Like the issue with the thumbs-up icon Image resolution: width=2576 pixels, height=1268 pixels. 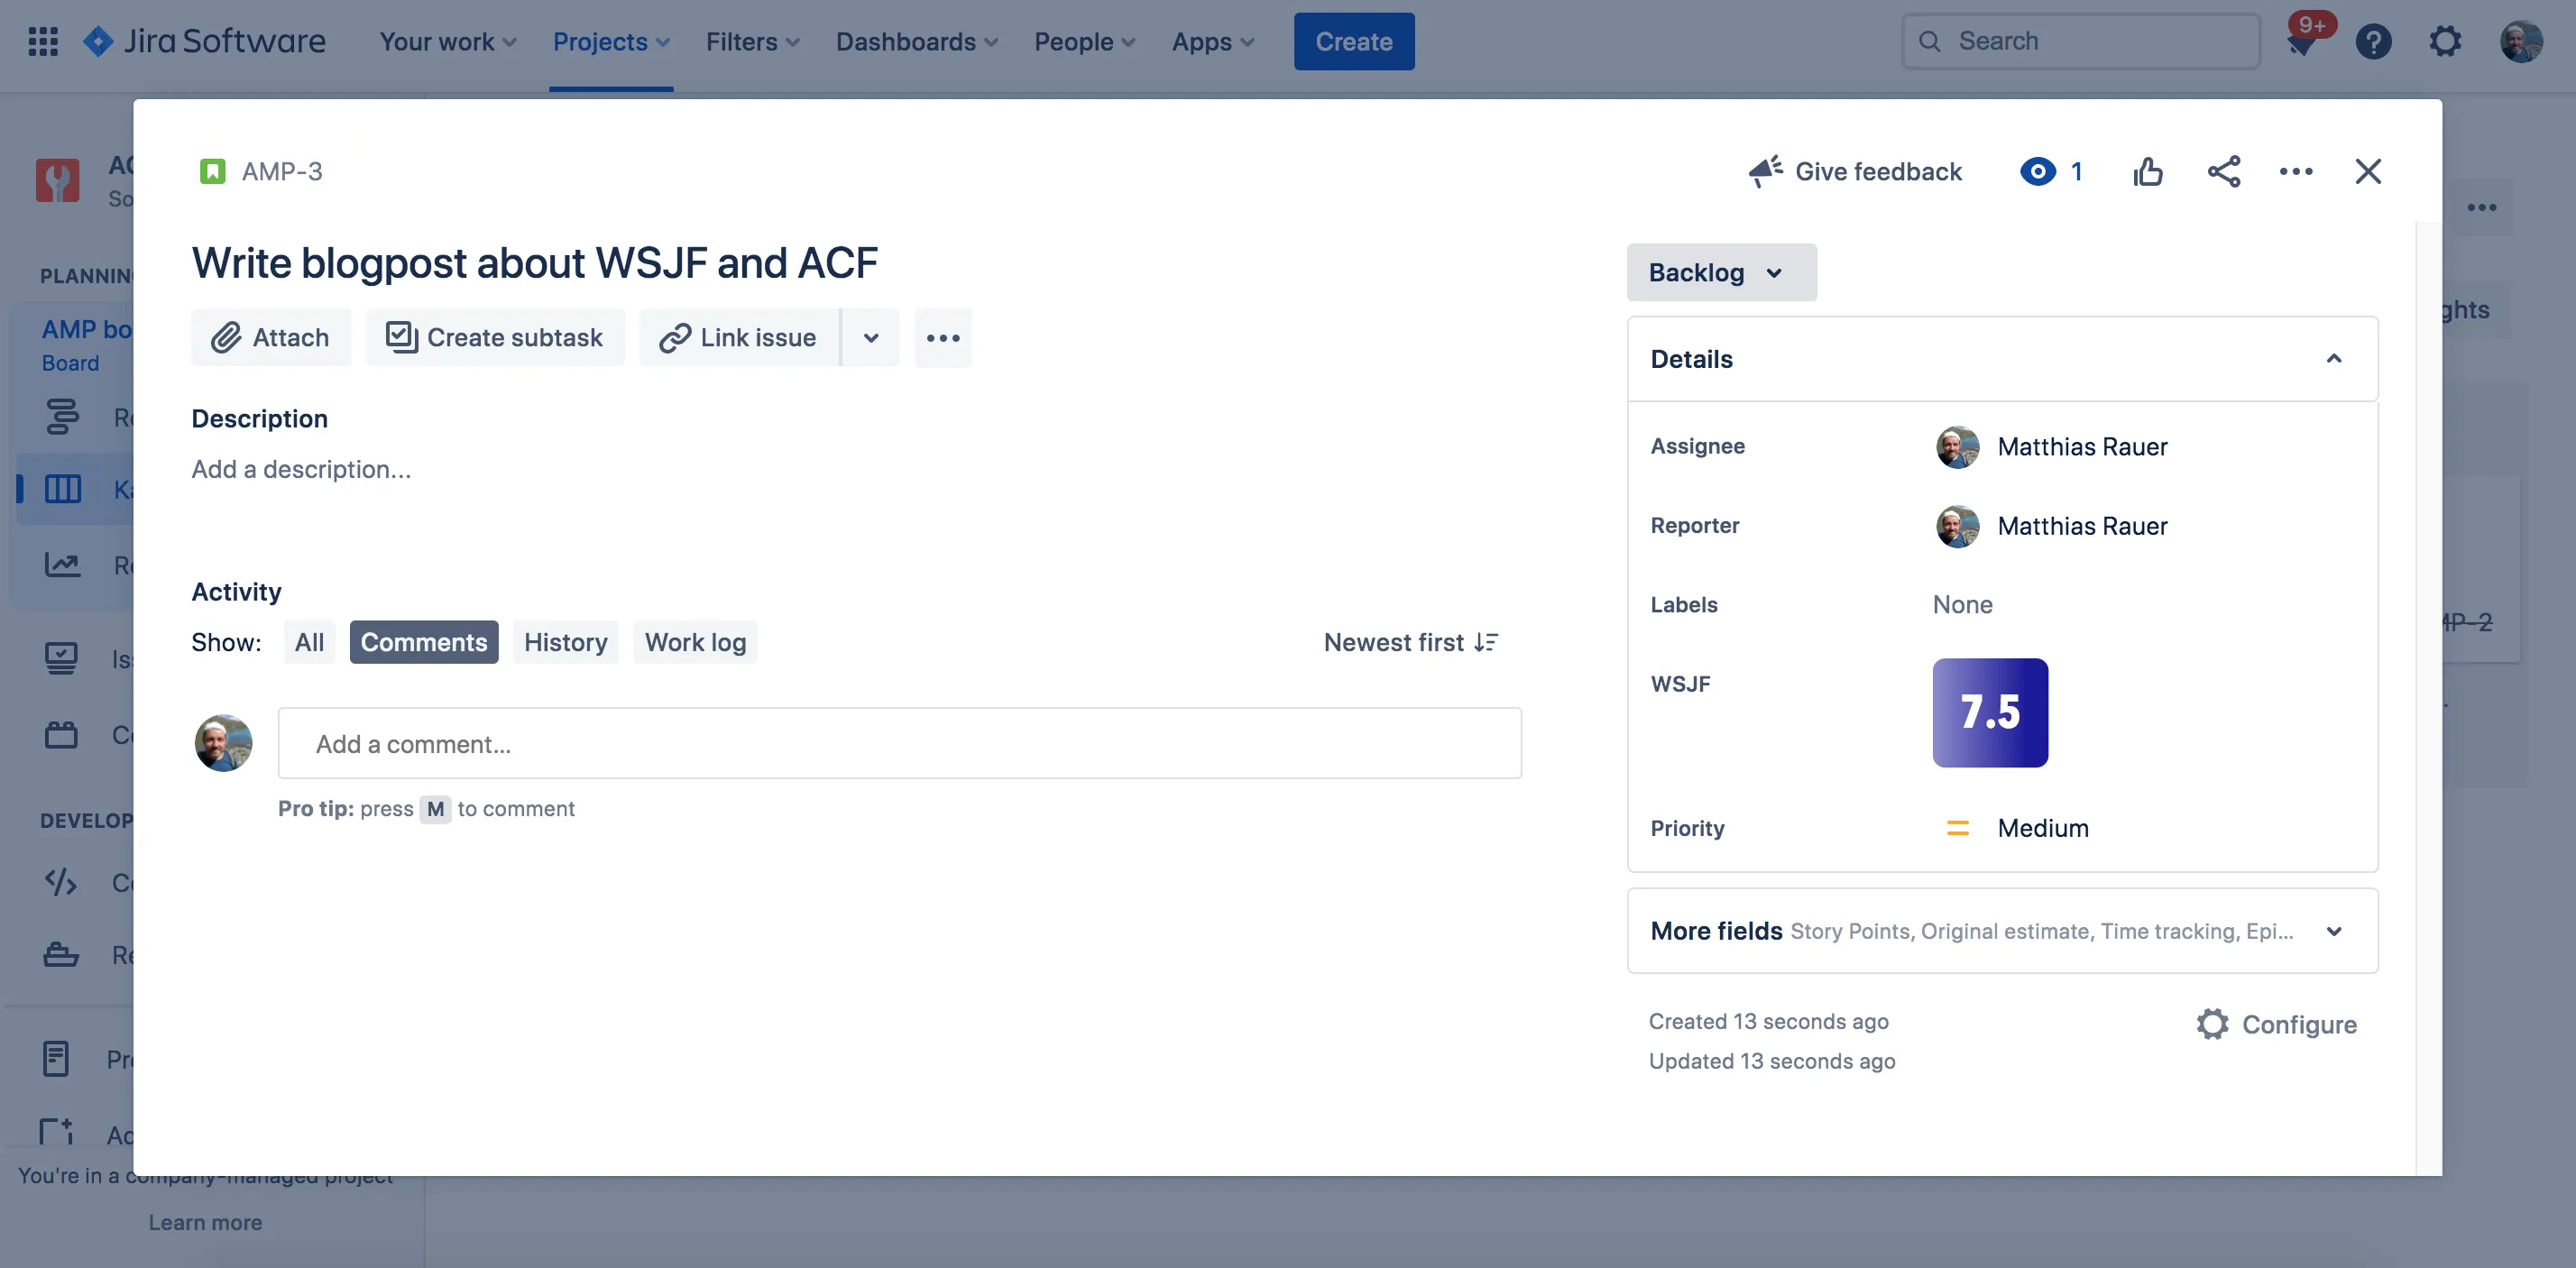2148,171
